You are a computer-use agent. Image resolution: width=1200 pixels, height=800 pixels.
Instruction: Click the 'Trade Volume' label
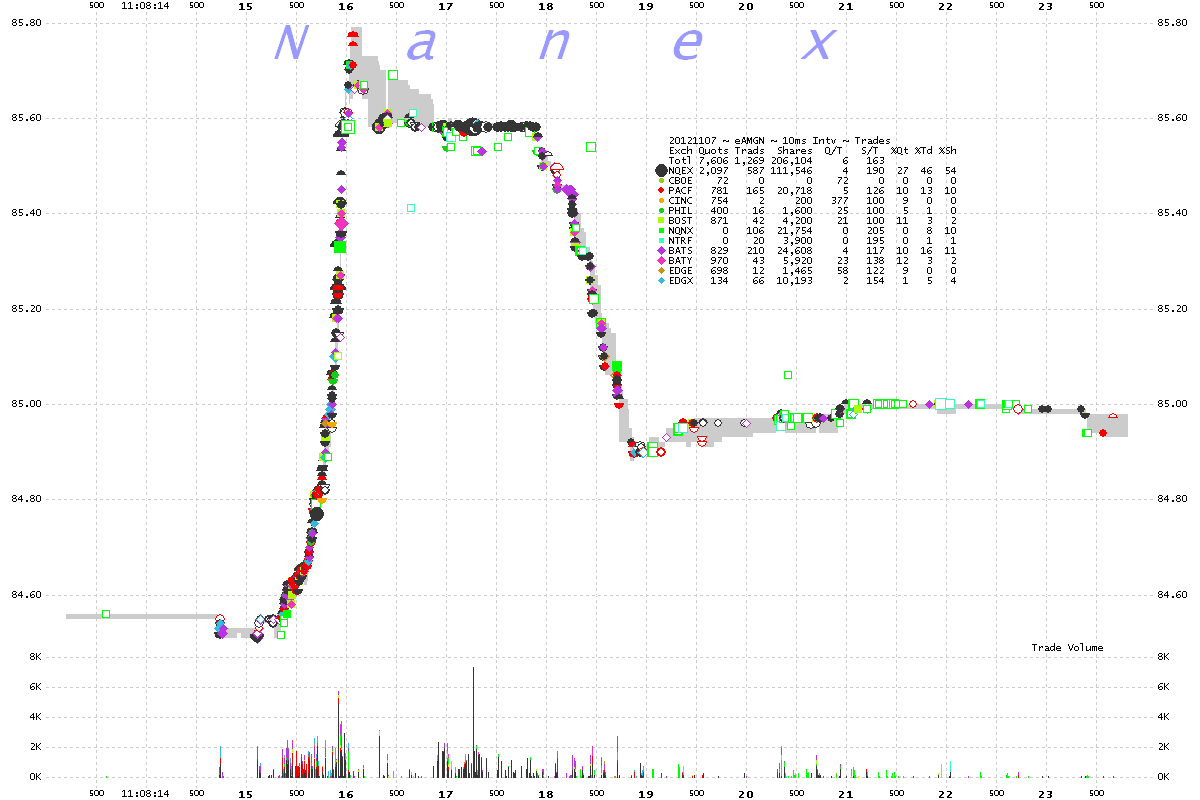1068,648
